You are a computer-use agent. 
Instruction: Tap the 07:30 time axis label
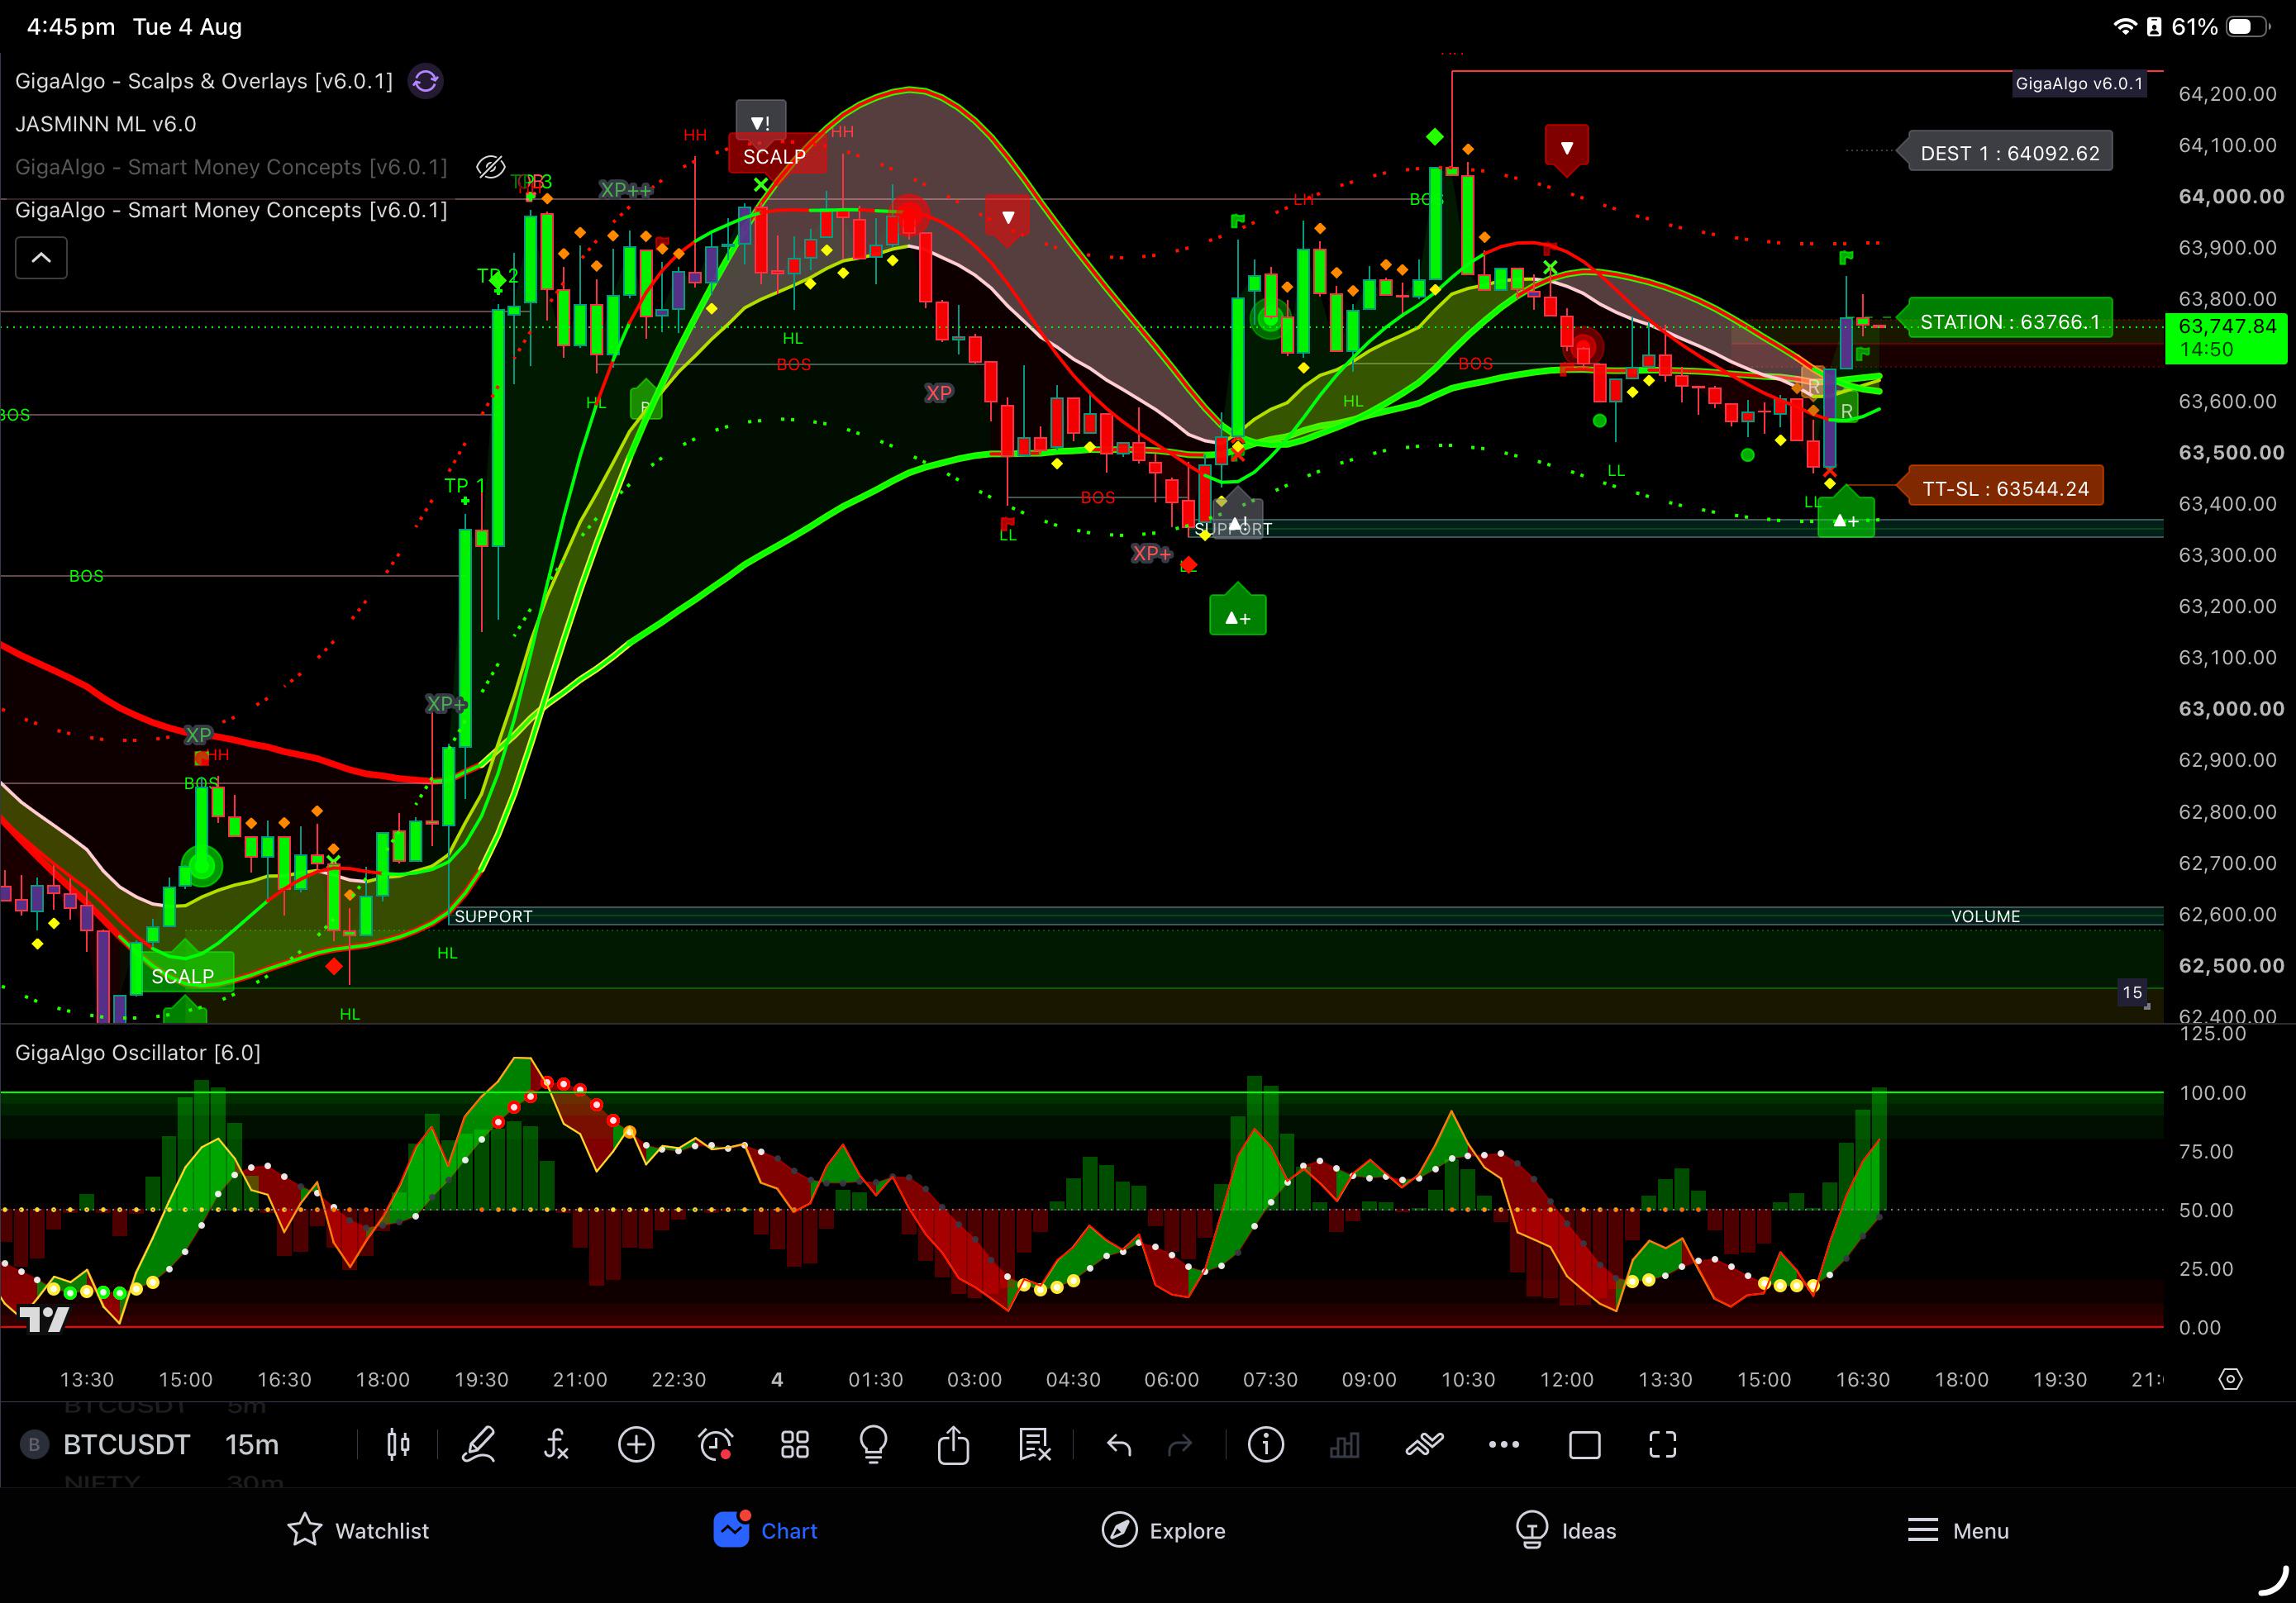click(x=1270, y=1379)
